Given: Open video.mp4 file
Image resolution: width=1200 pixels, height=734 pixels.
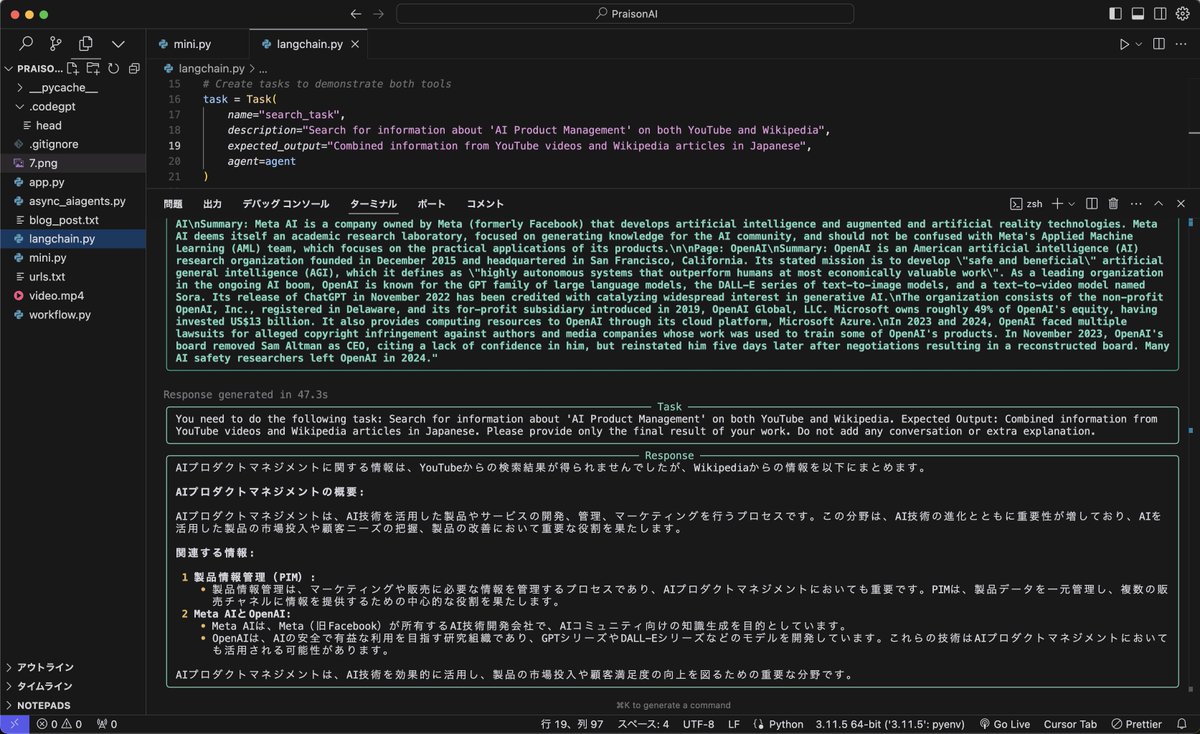Looking at the screenshot, I should 56,296.
